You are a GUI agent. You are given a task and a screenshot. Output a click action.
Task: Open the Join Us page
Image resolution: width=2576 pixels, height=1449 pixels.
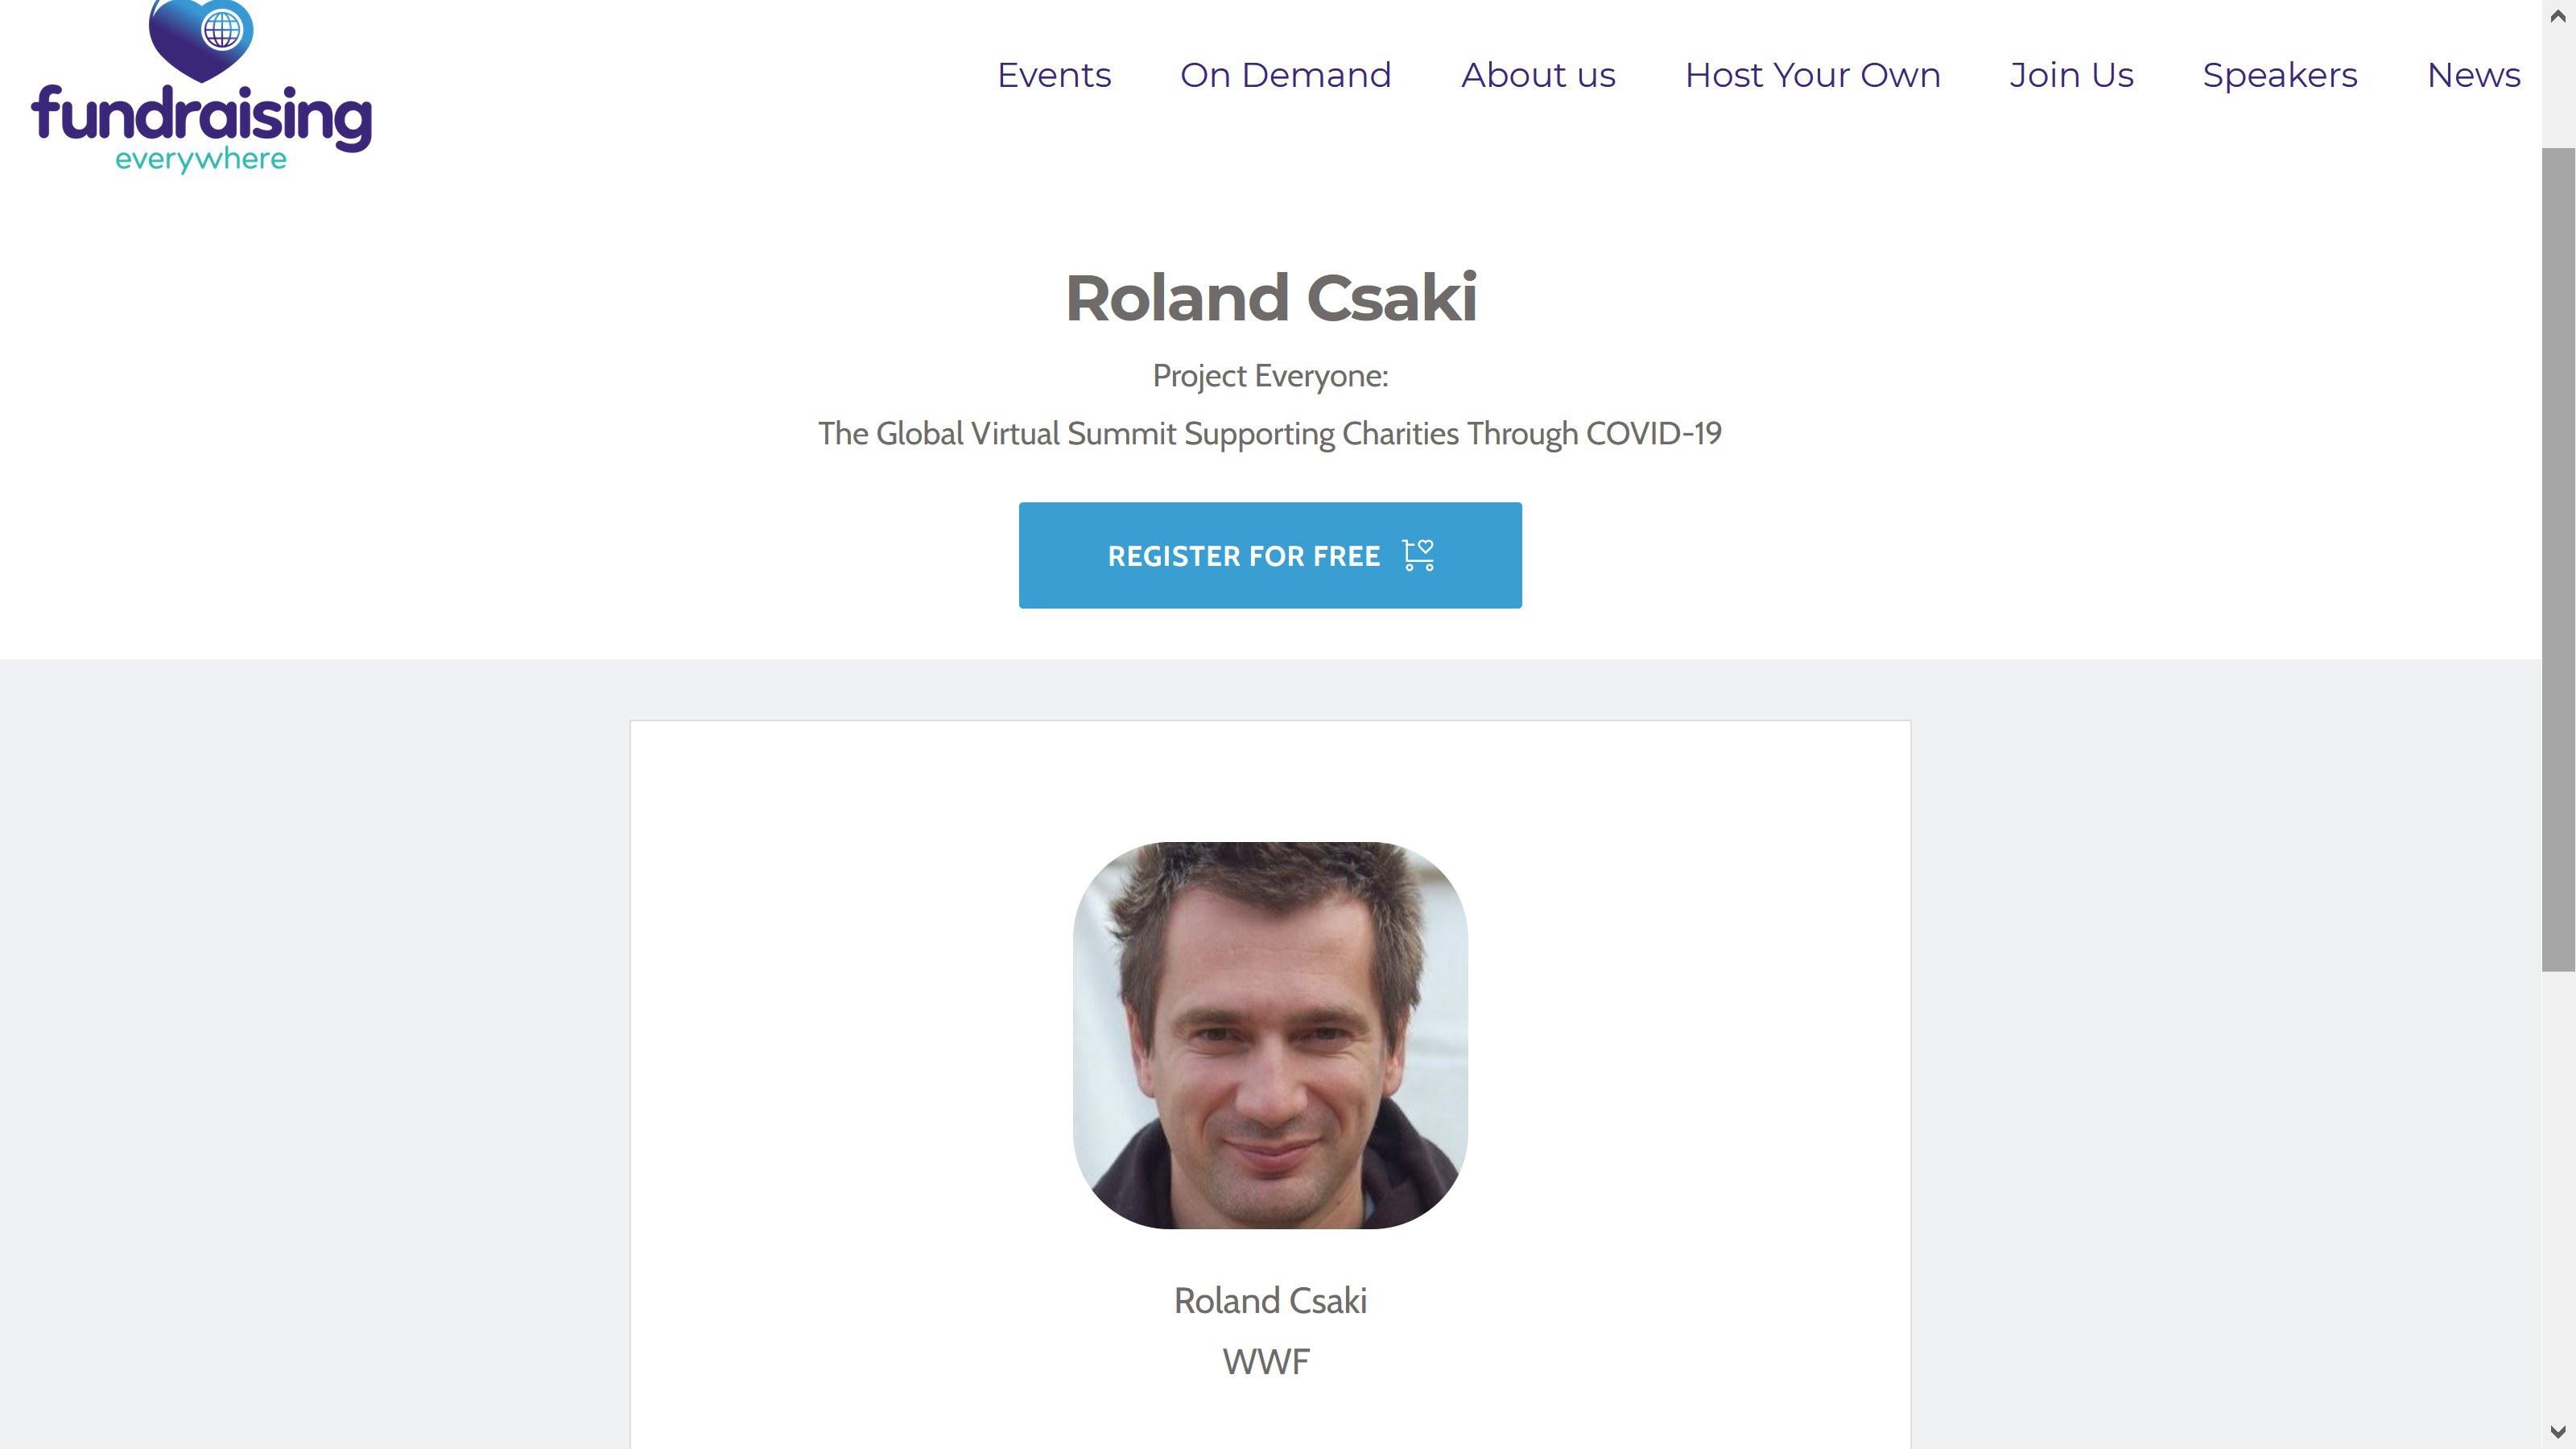[2071, 75]
